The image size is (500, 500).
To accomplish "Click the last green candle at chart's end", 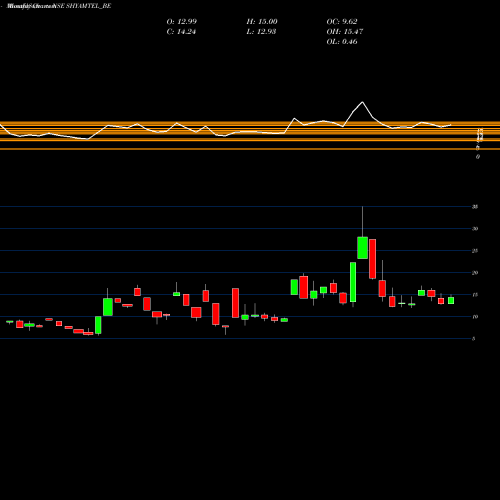I will 451,301.
